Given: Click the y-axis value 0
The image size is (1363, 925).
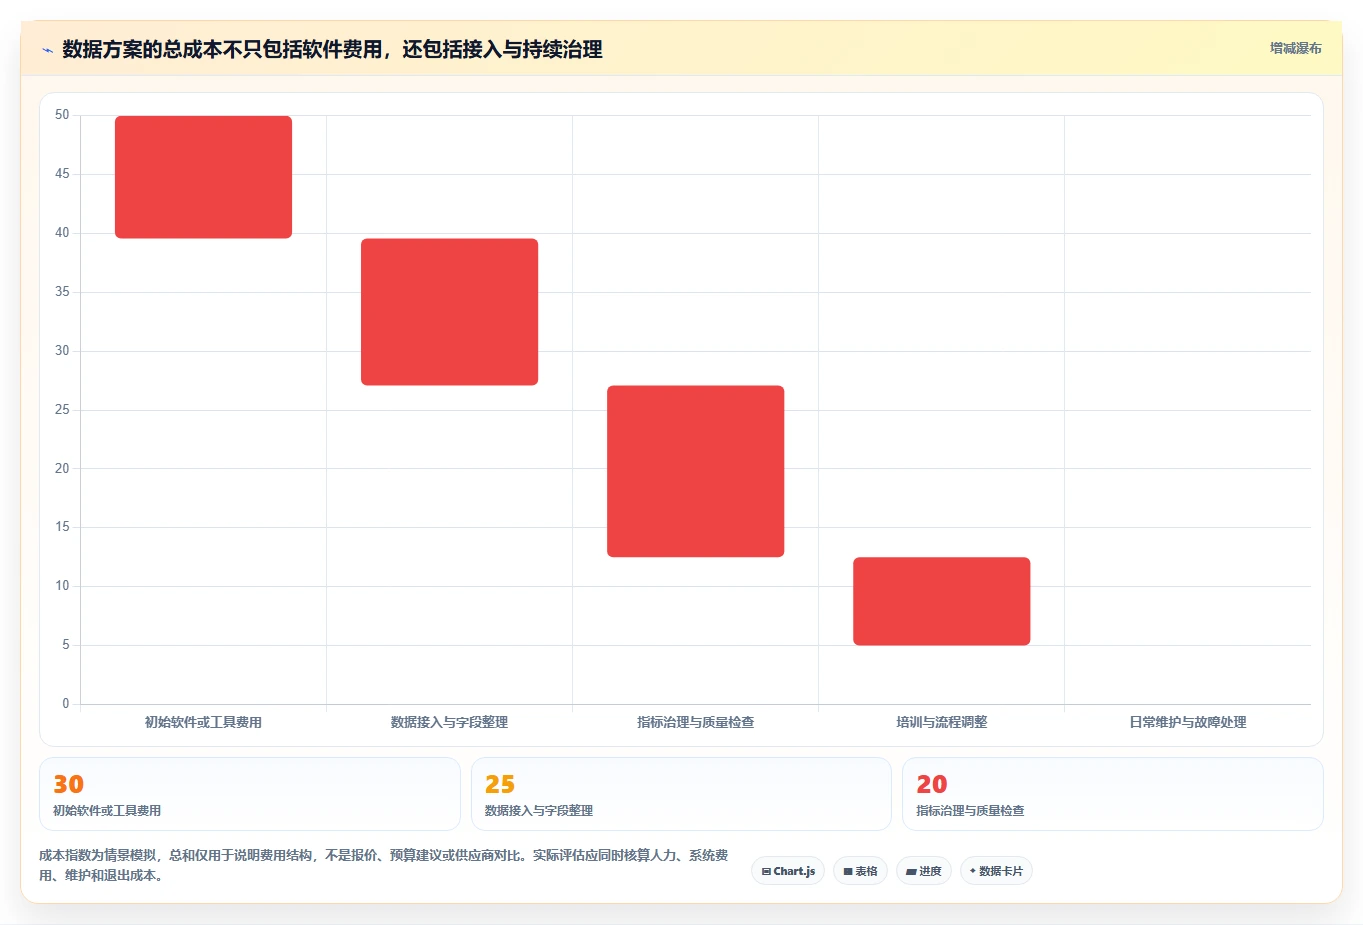Looking at the screenshot, I should pos(66,703).
